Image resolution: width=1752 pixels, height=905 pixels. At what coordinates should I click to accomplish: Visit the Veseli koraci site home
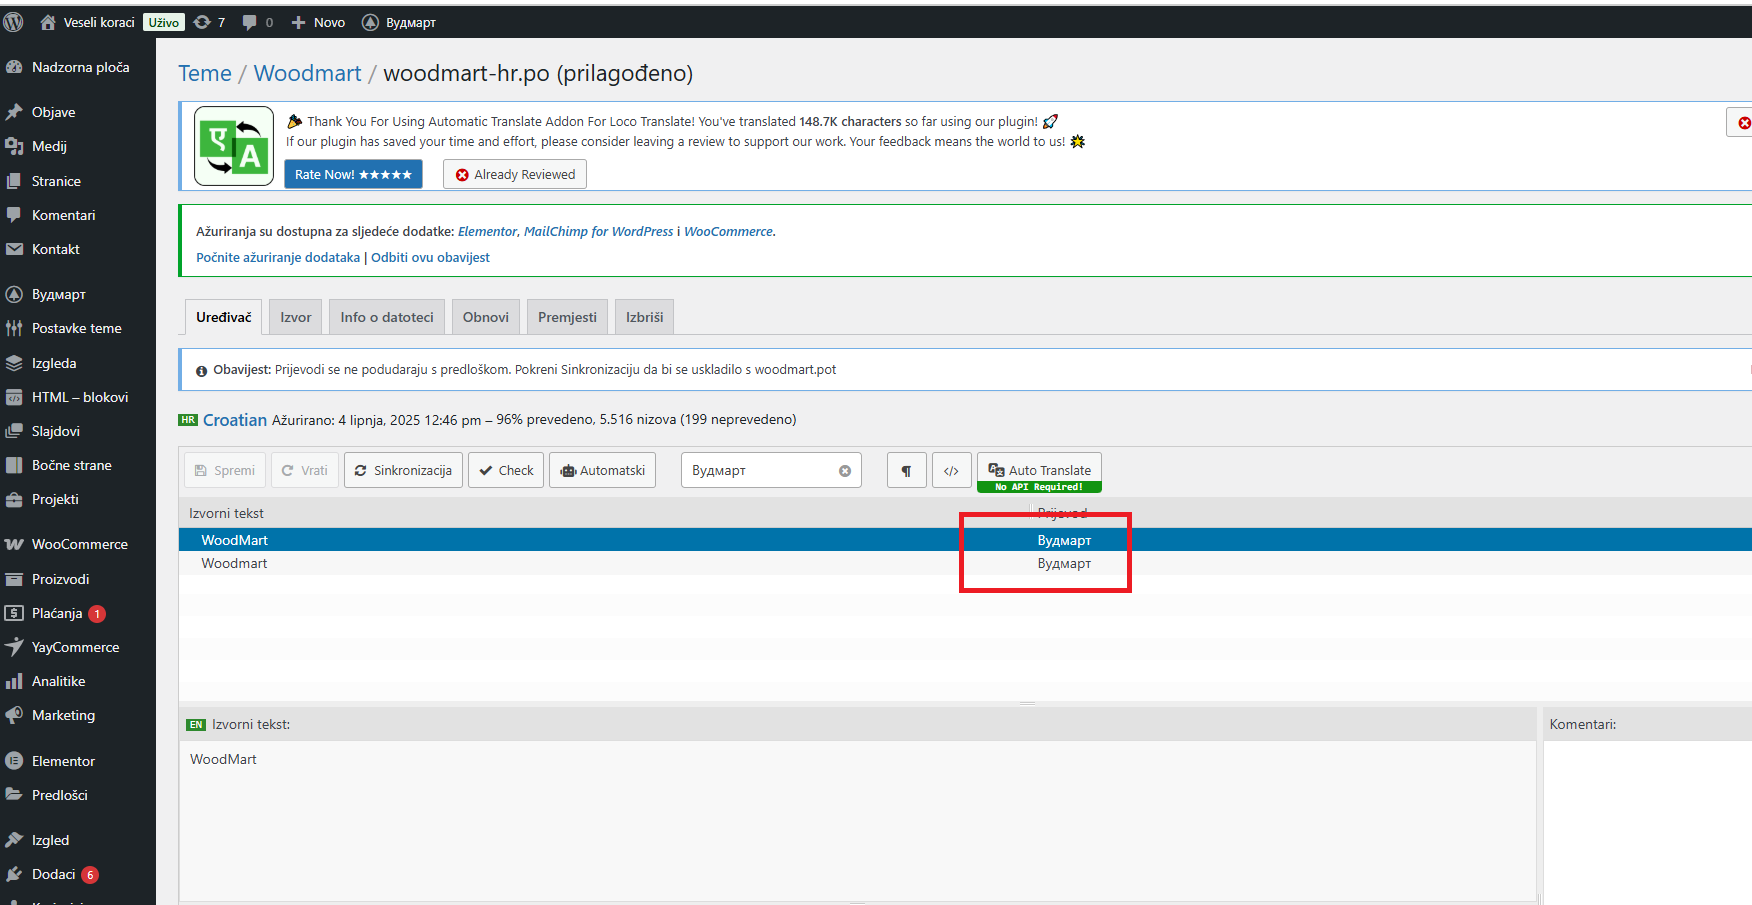point(87,22)
